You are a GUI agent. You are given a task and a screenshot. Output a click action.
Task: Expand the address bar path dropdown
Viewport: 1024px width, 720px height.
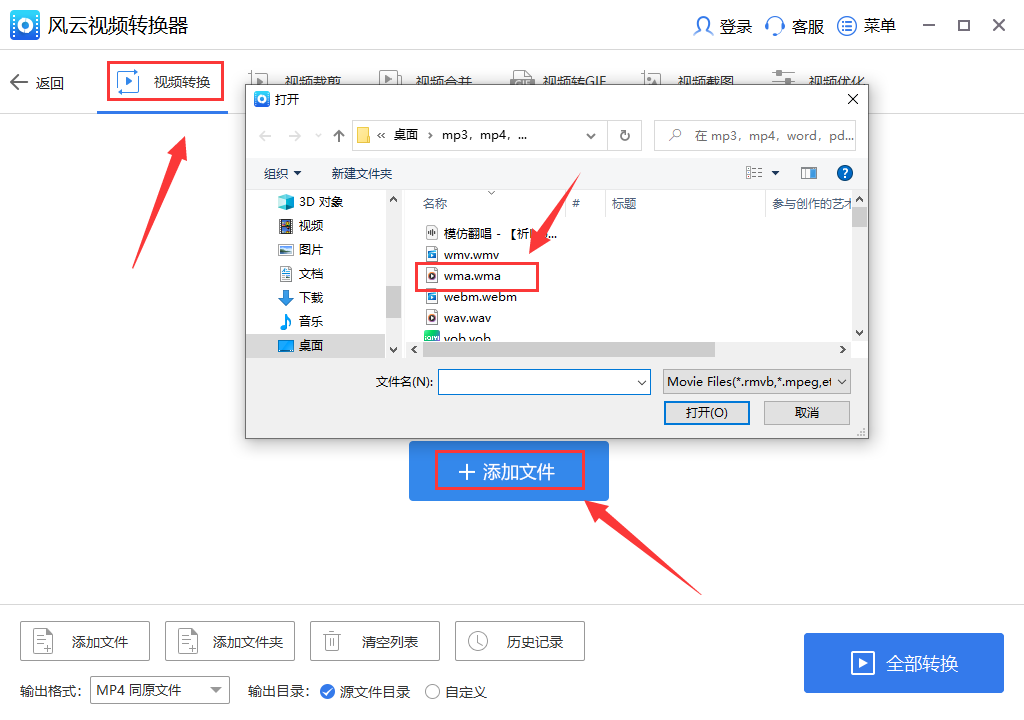[591, 136]
